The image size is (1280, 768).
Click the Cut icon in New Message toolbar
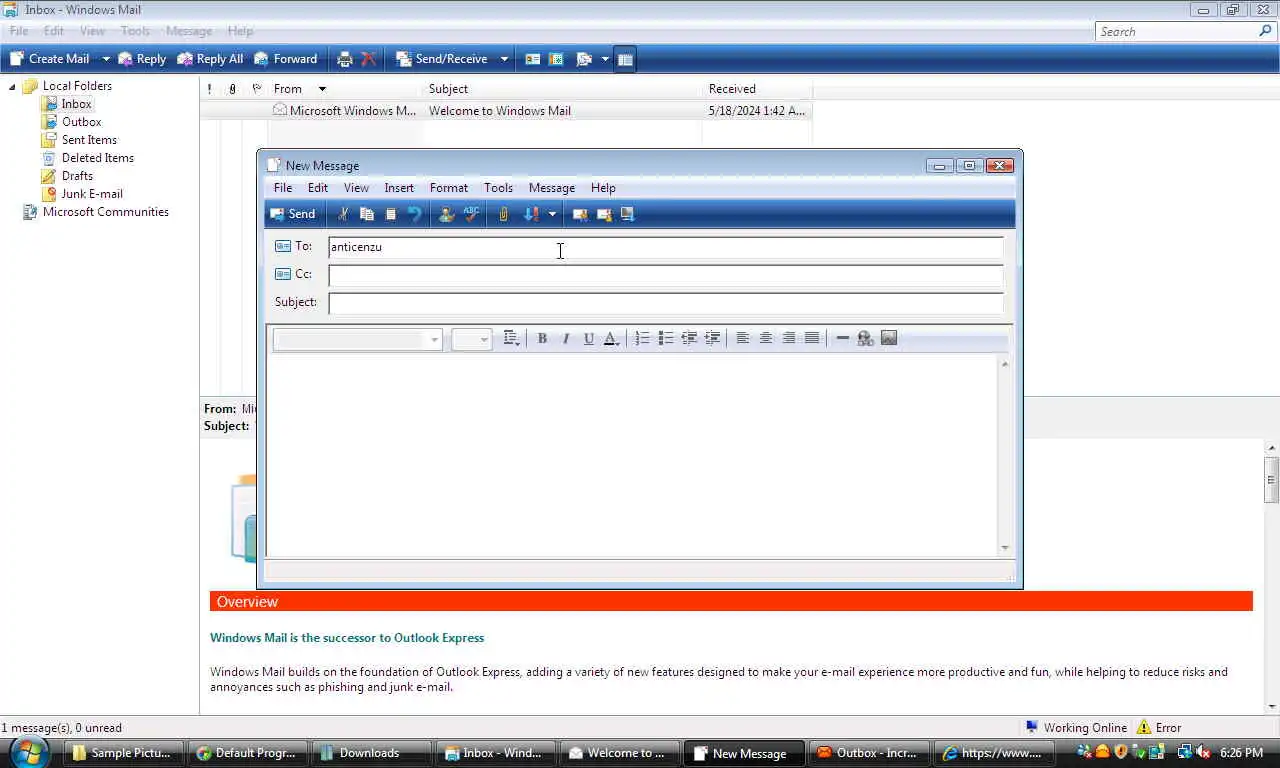(343, 214)
